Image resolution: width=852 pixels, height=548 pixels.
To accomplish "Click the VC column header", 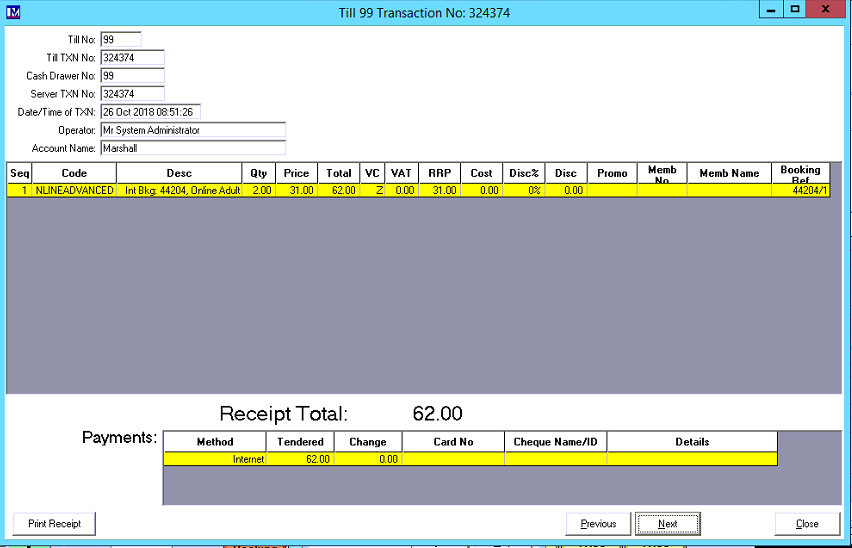I will (x=372, y=173).
